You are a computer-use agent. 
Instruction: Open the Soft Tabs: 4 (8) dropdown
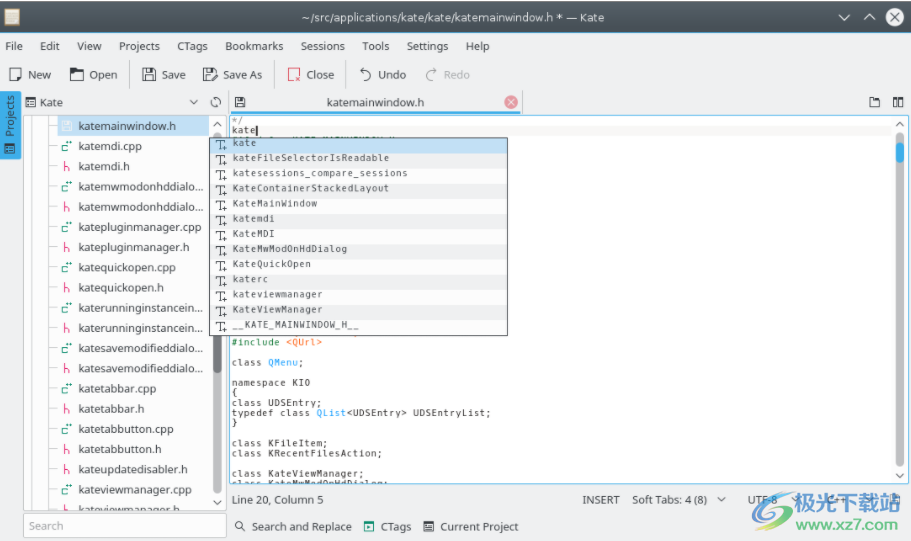(x=679, y=500)
